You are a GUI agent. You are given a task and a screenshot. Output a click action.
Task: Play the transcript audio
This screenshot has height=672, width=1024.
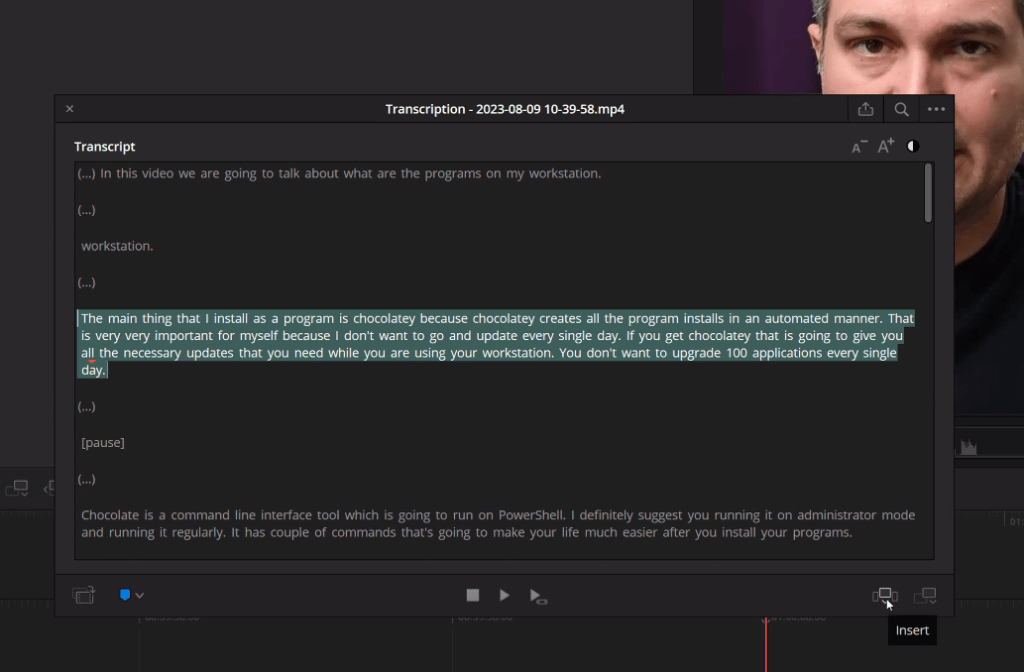tap(504, 595)
